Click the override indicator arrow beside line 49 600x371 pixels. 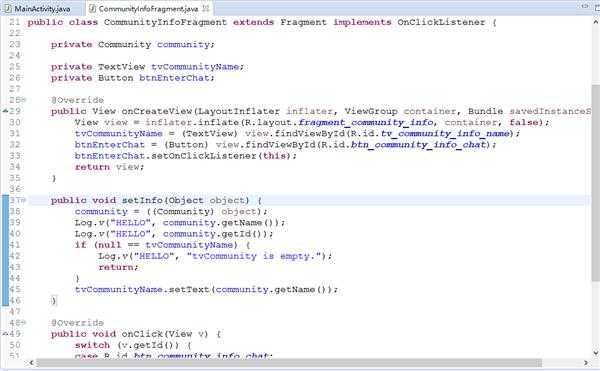coord(5,334)
